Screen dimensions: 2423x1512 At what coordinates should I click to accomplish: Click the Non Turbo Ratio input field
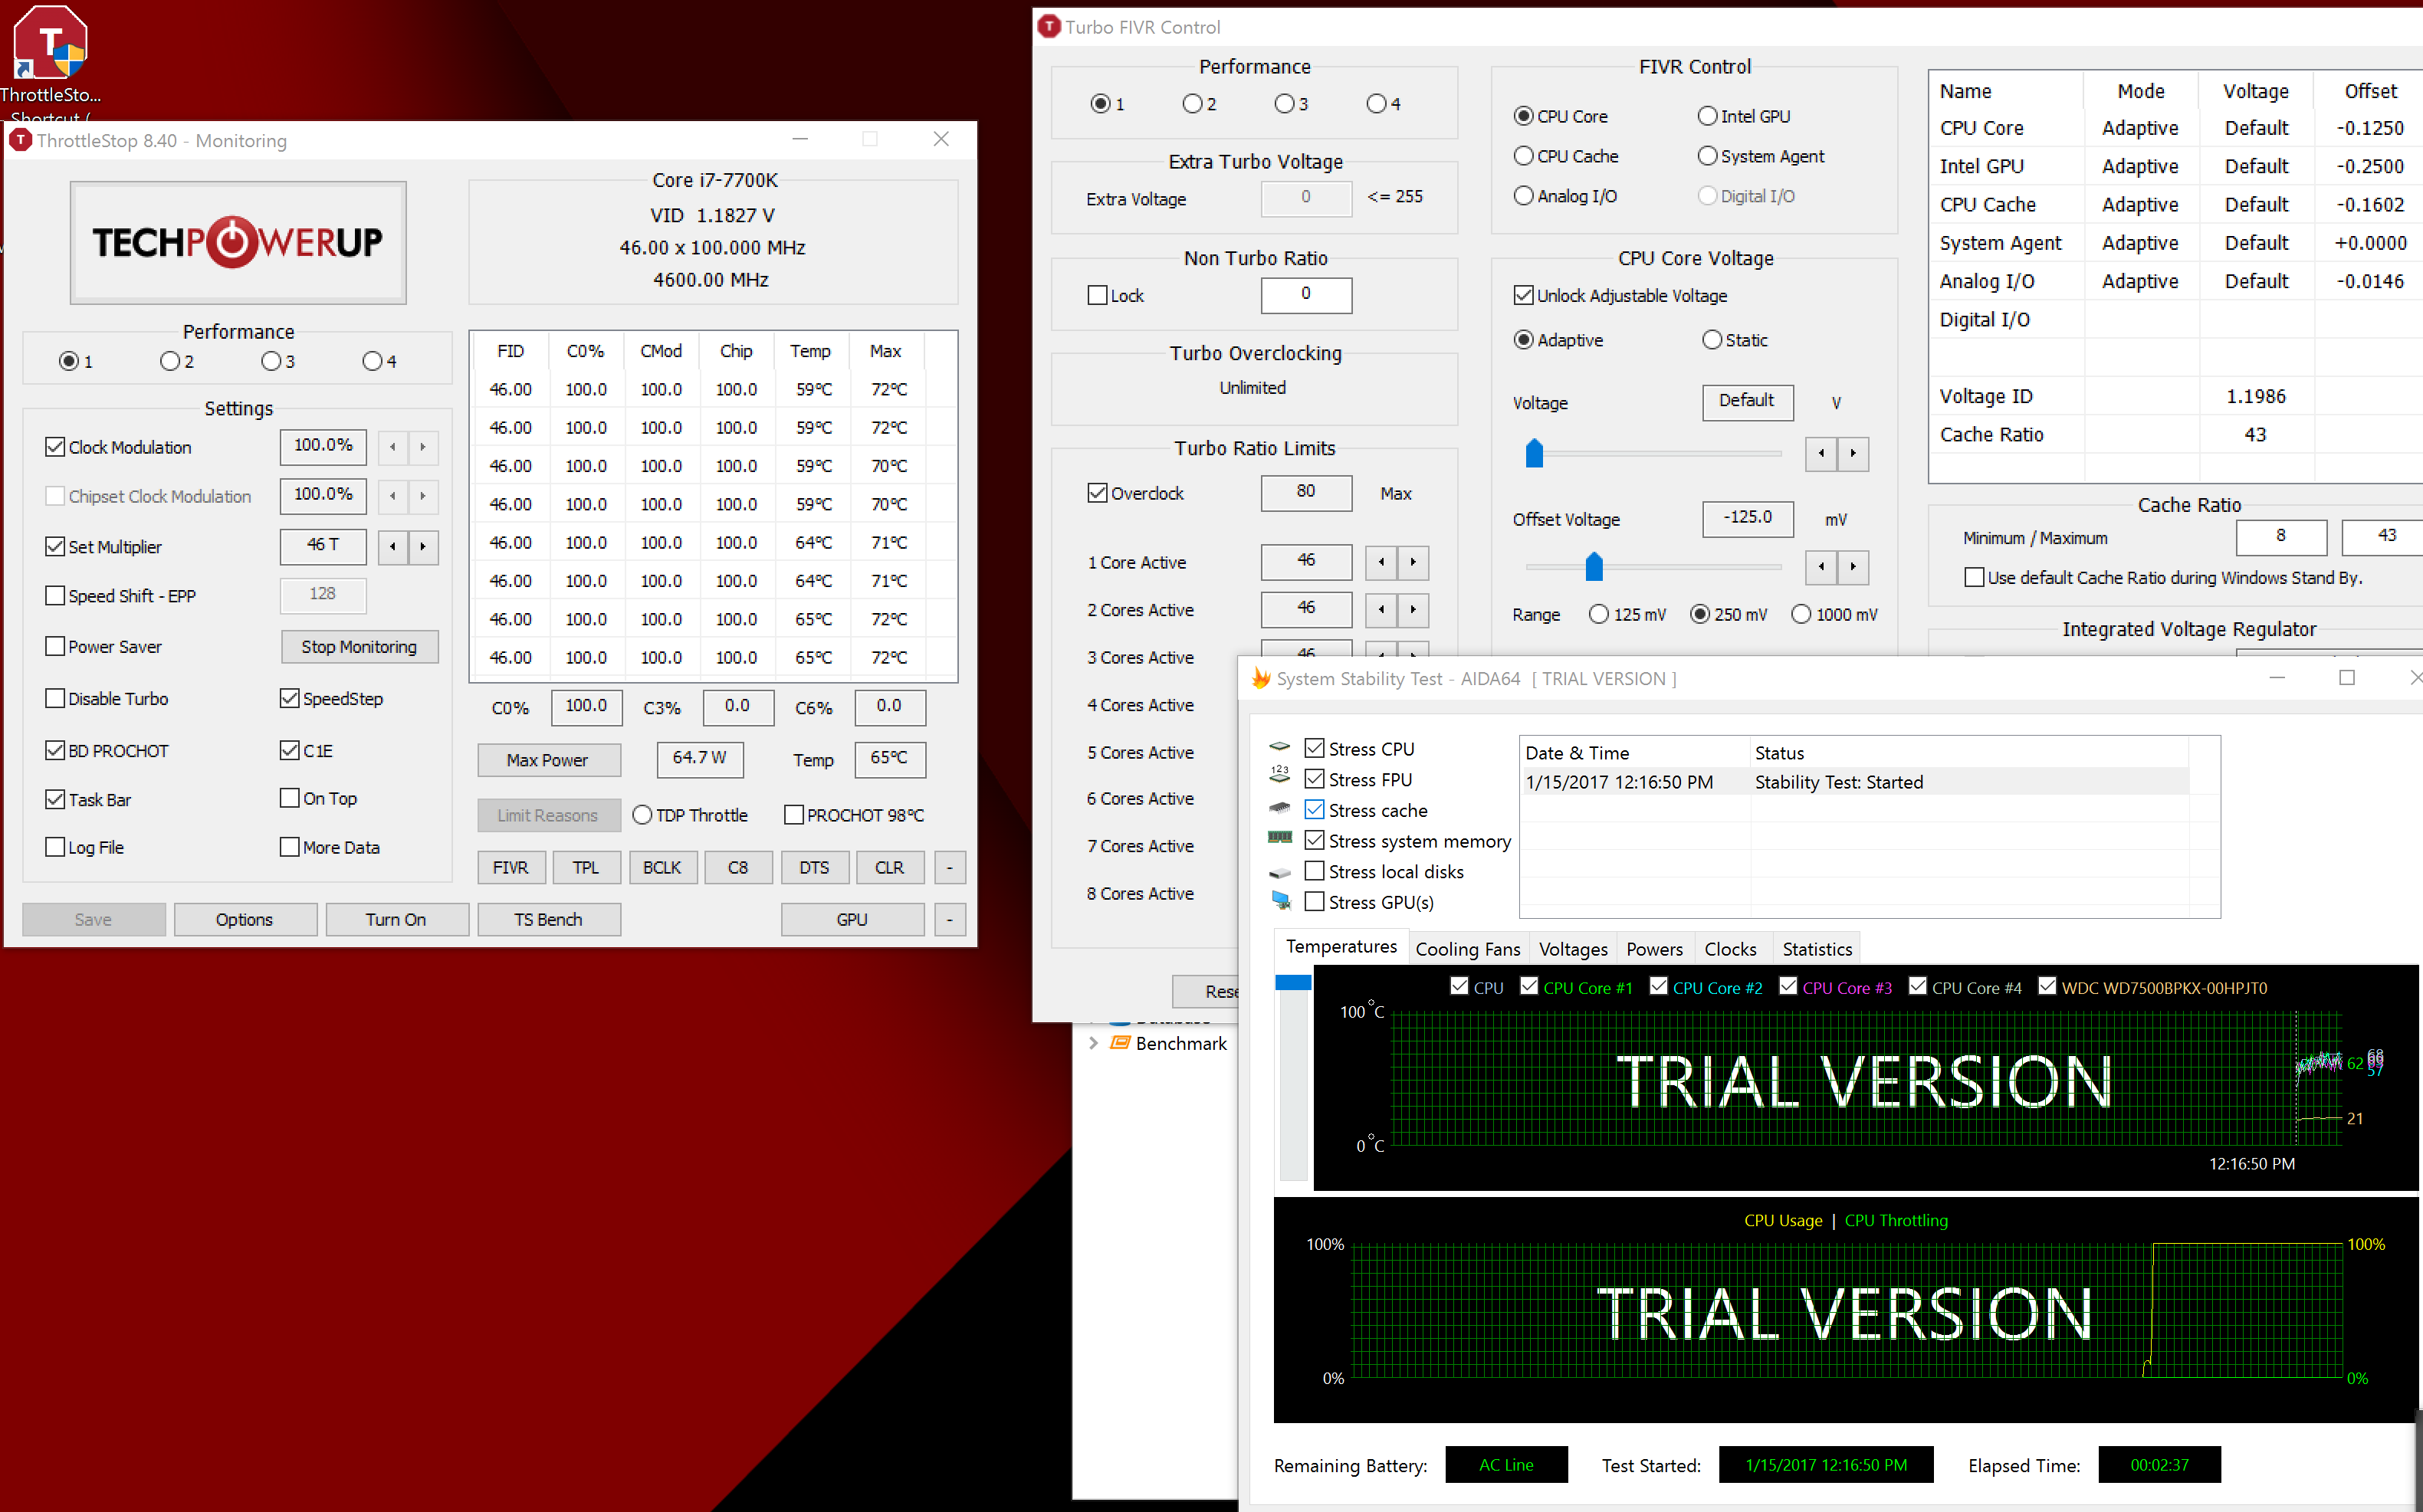1306,295
